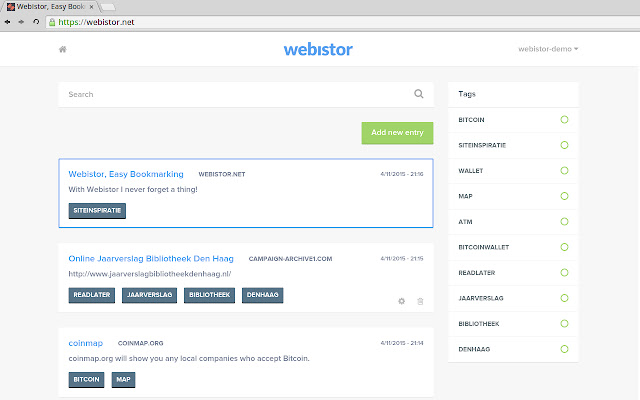Image resolution: width=640 pixels, height=400 pixels.
Task: Select WALLET in the Tags sidebar
Action: click(471, 171)
